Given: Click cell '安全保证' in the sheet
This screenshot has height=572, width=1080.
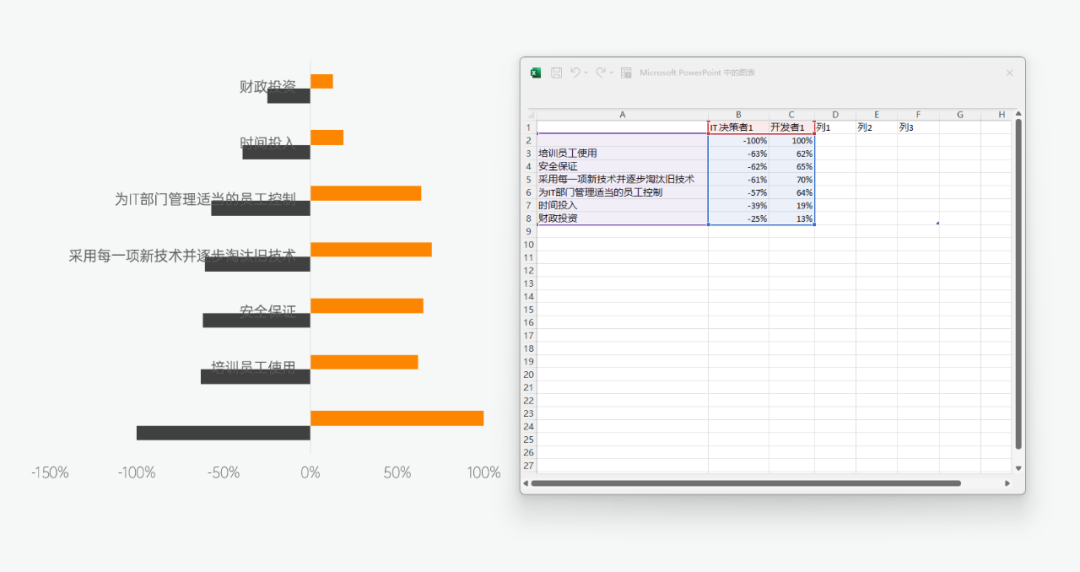Looking at the screenshot, I should point(623,167).
